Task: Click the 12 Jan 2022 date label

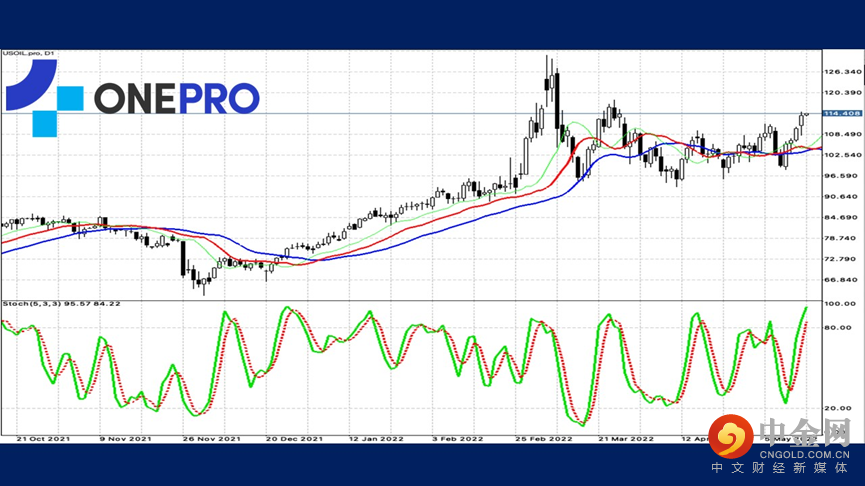Action: coord(376,439)
